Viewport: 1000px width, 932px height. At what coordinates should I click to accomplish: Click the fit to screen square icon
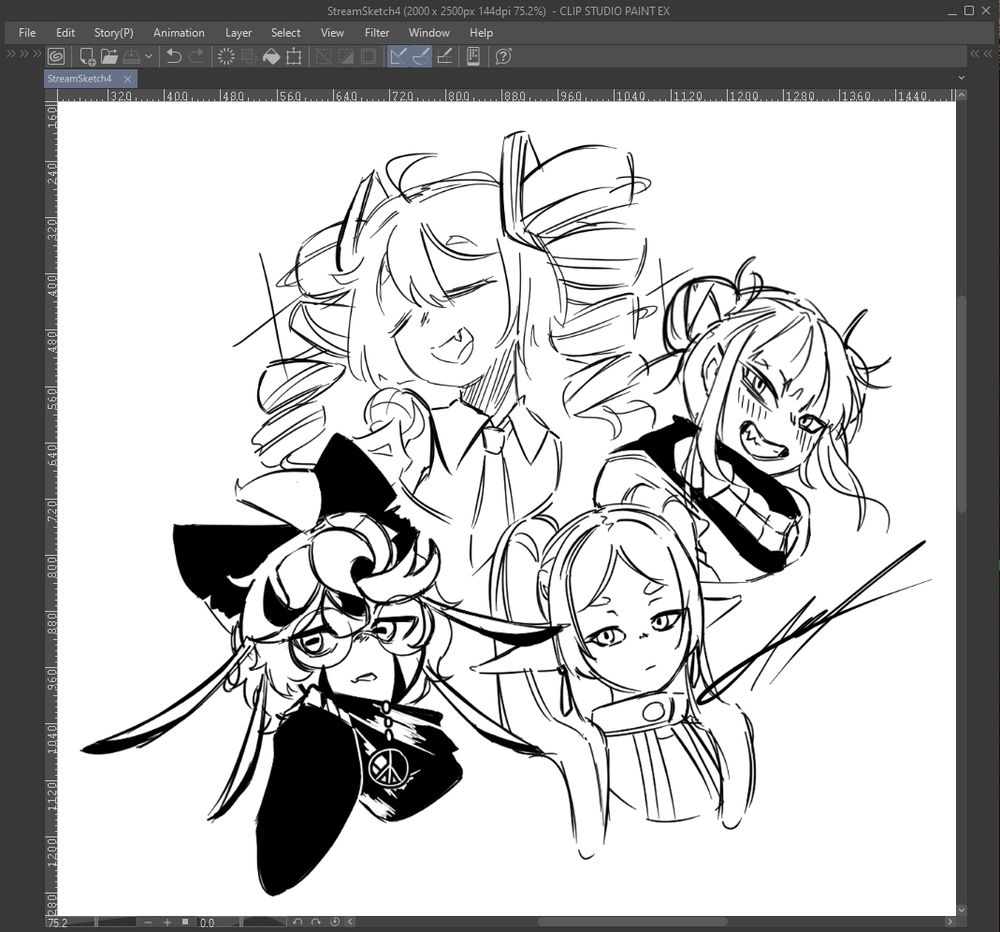pyautogui.click(x=185, y=922)
